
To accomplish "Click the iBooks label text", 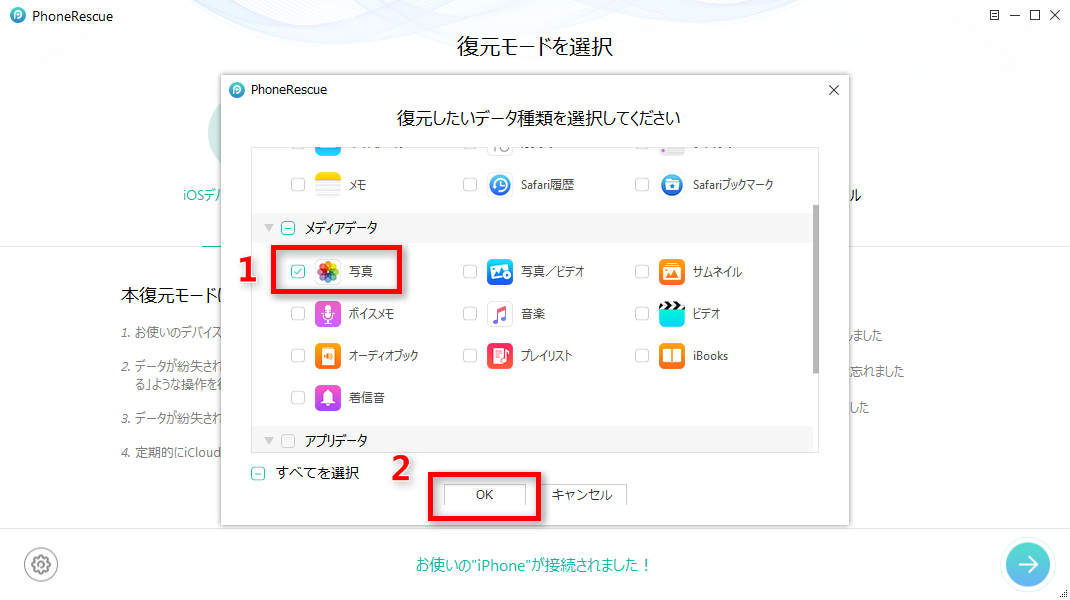I will pos(710,356).
